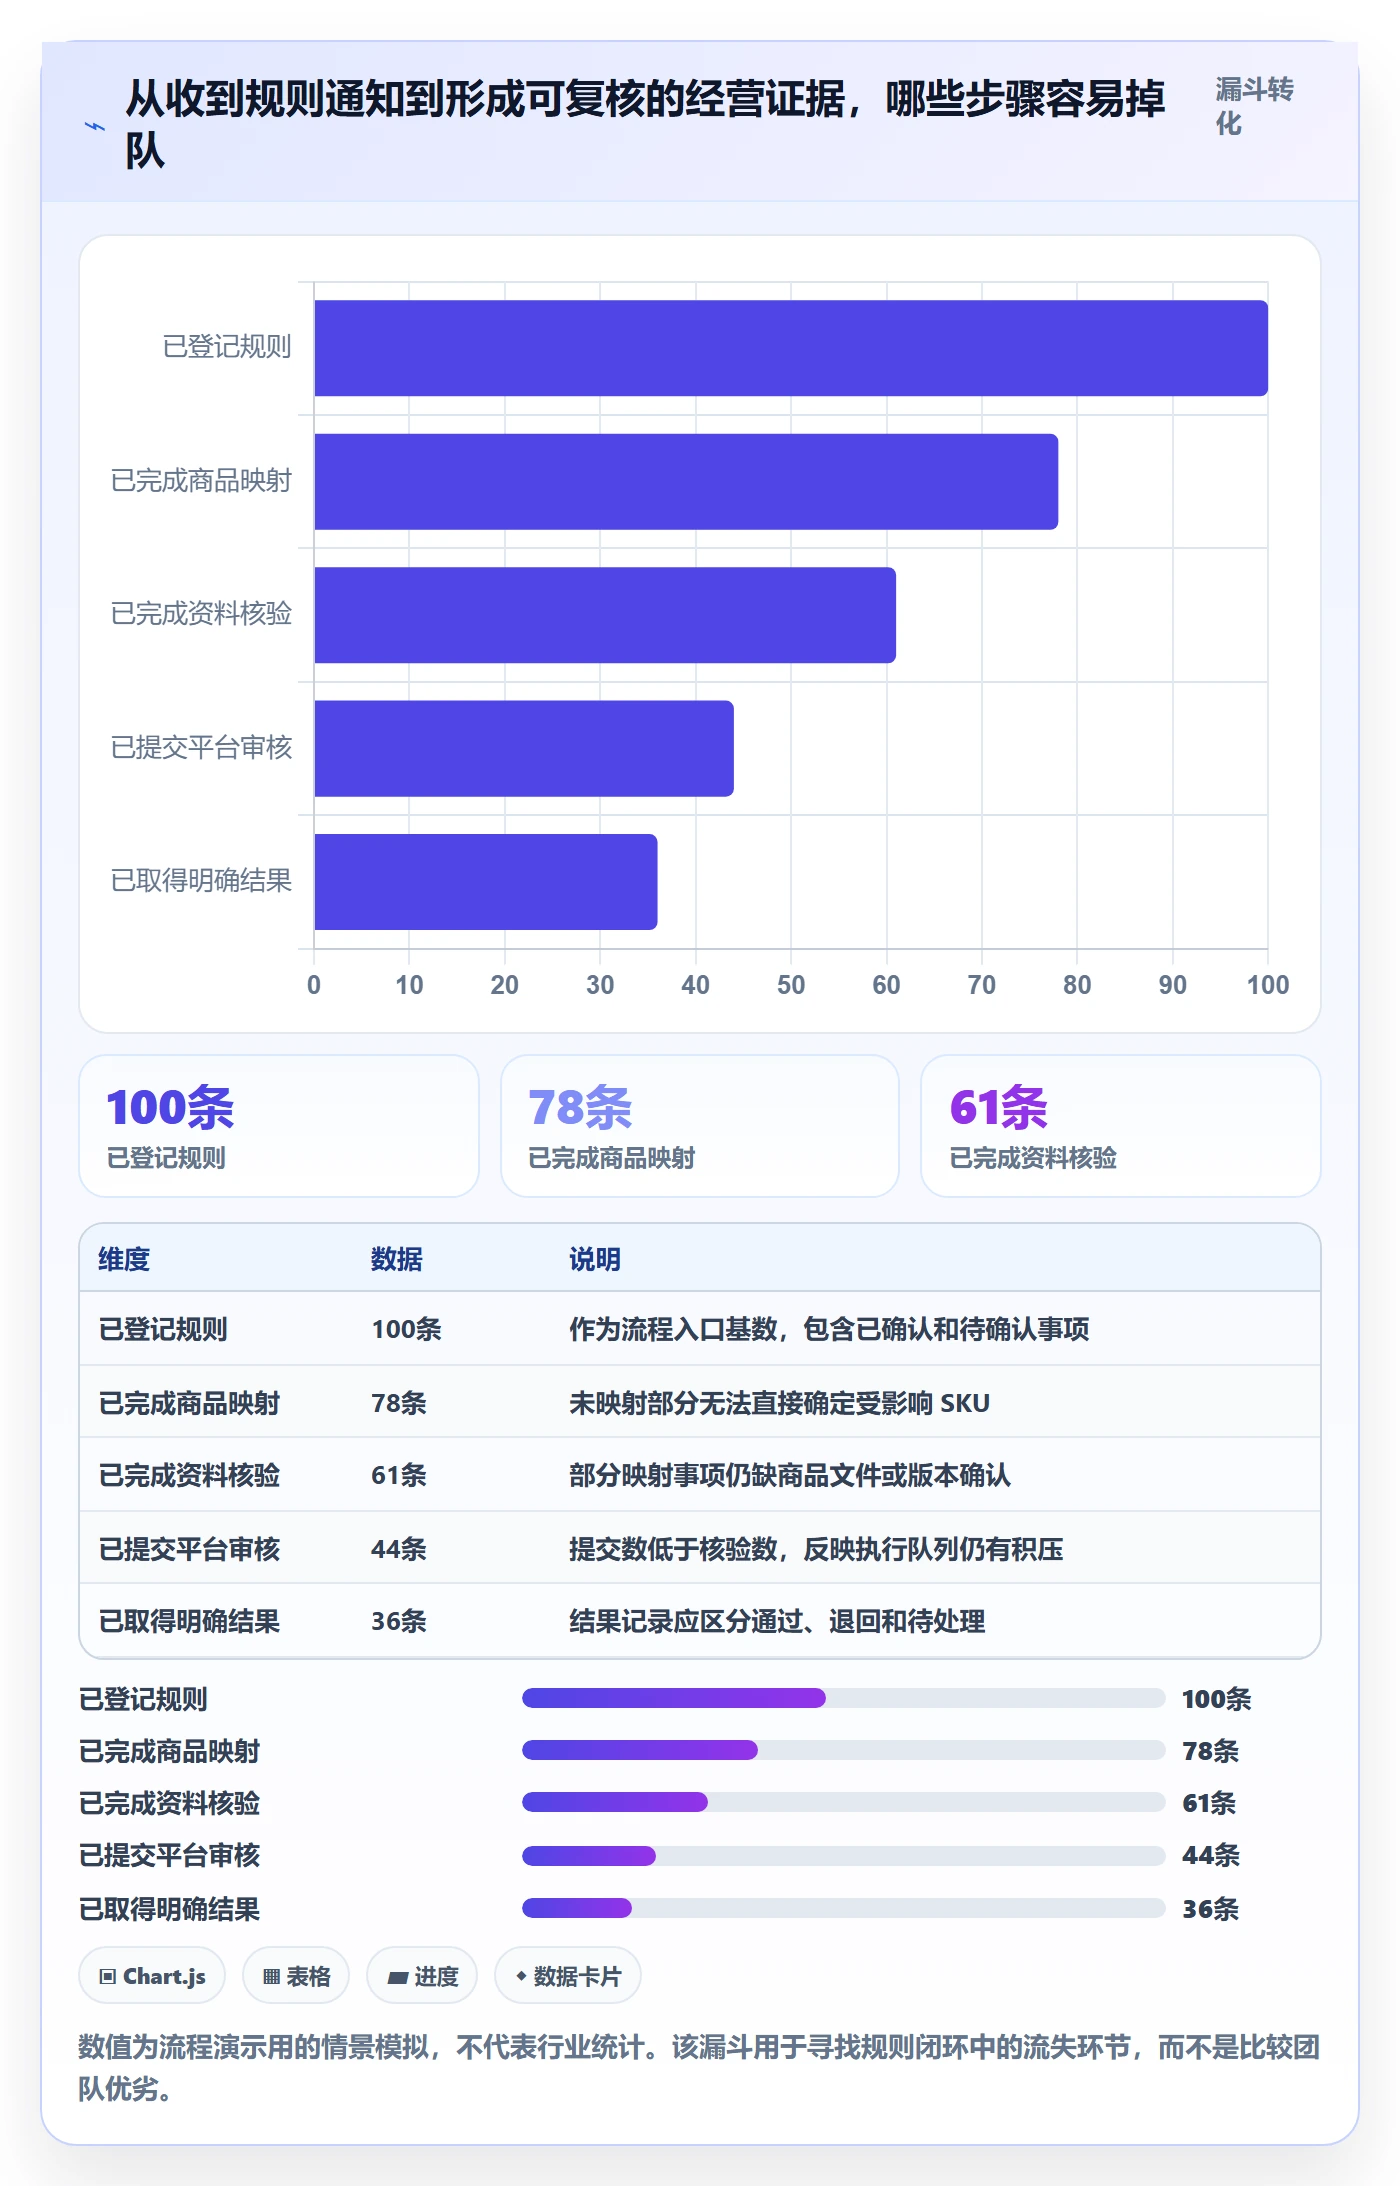The width and height of the screenshot is (1400, 2186).
Task: Click the 漏斗转化 tag in the header
Action: (x=1255, y=106)
